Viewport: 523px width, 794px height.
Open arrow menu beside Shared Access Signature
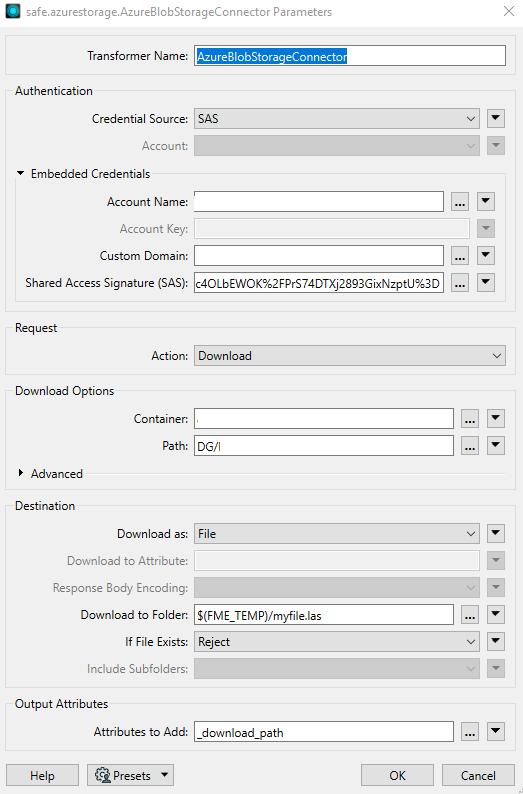(x=486, y=283)
